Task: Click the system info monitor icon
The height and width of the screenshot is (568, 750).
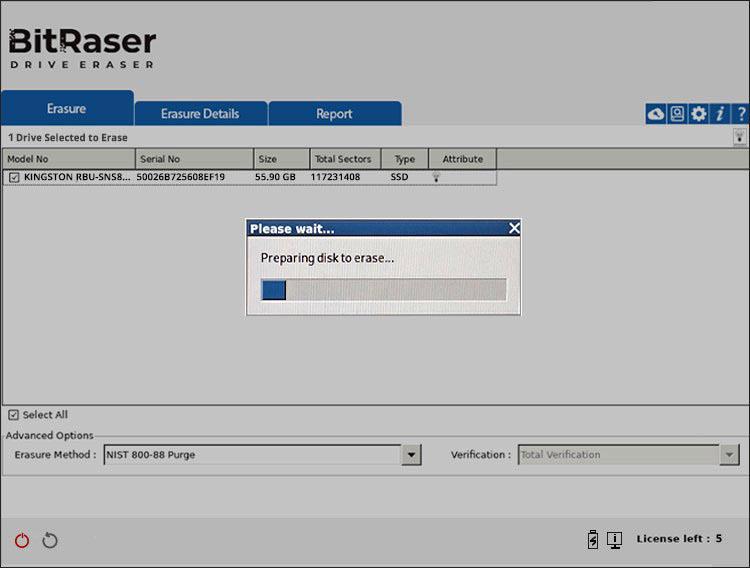Action: (x=615, y=540)
